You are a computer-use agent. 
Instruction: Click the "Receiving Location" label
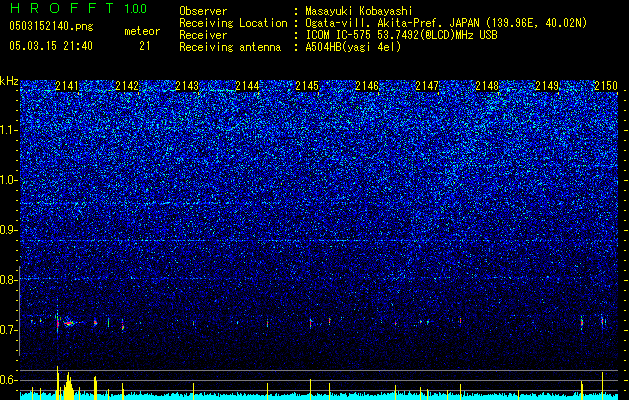point(233,23)
